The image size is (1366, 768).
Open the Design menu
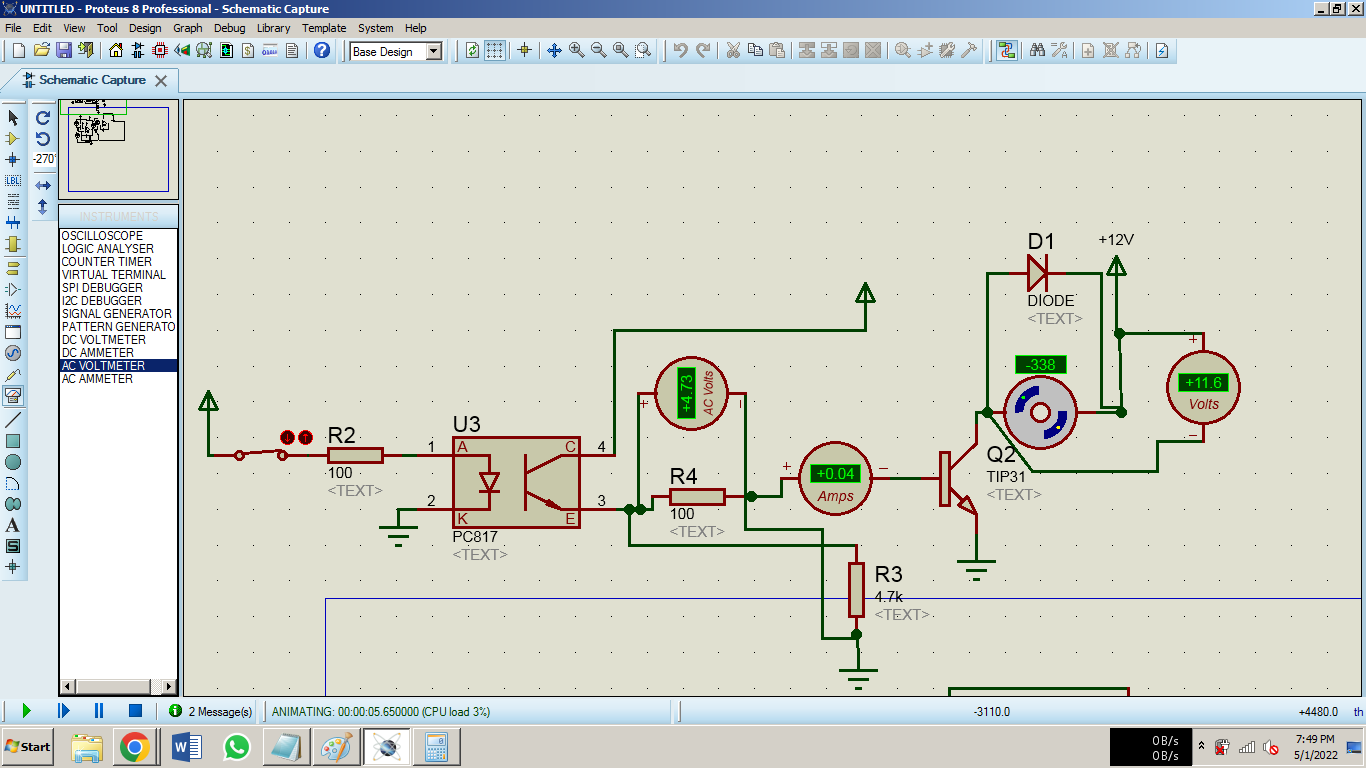point(145,28)
